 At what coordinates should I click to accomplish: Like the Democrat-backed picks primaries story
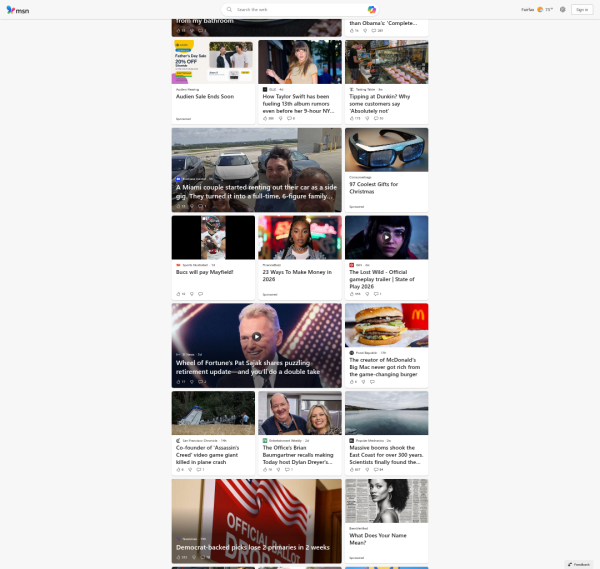coord(178,557)
